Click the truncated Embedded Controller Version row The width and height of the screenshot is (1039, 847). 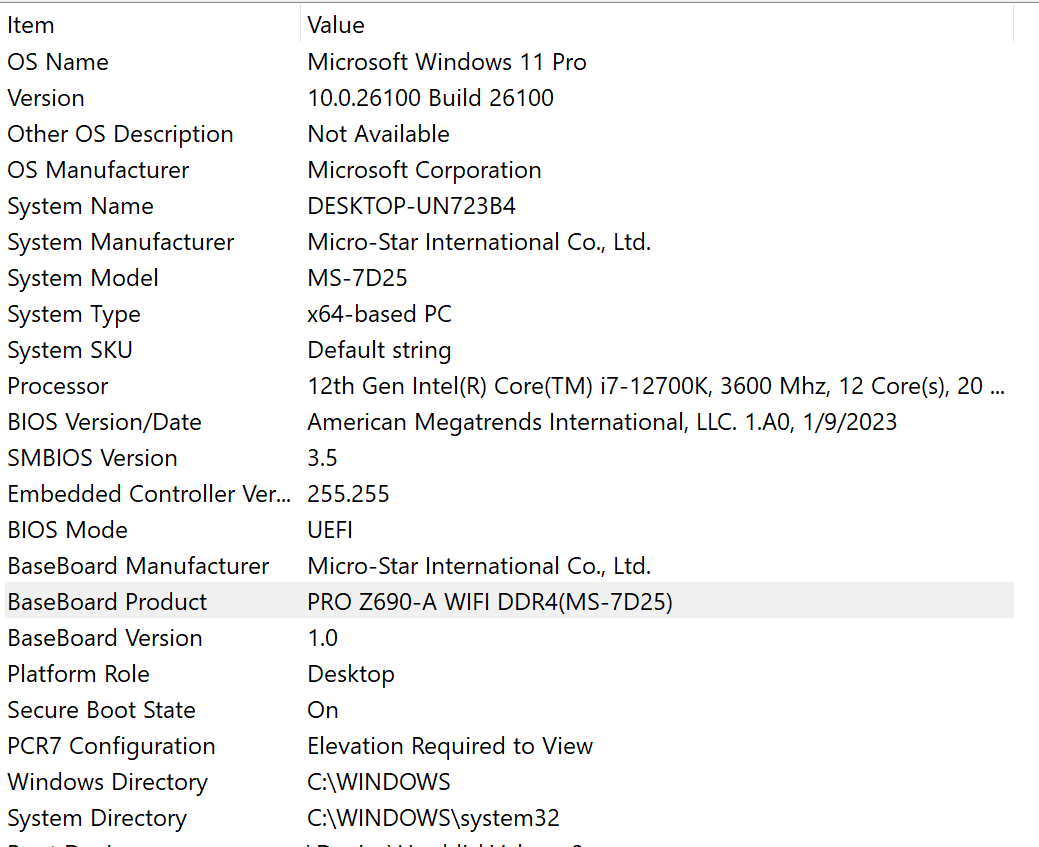click(148, 494)
